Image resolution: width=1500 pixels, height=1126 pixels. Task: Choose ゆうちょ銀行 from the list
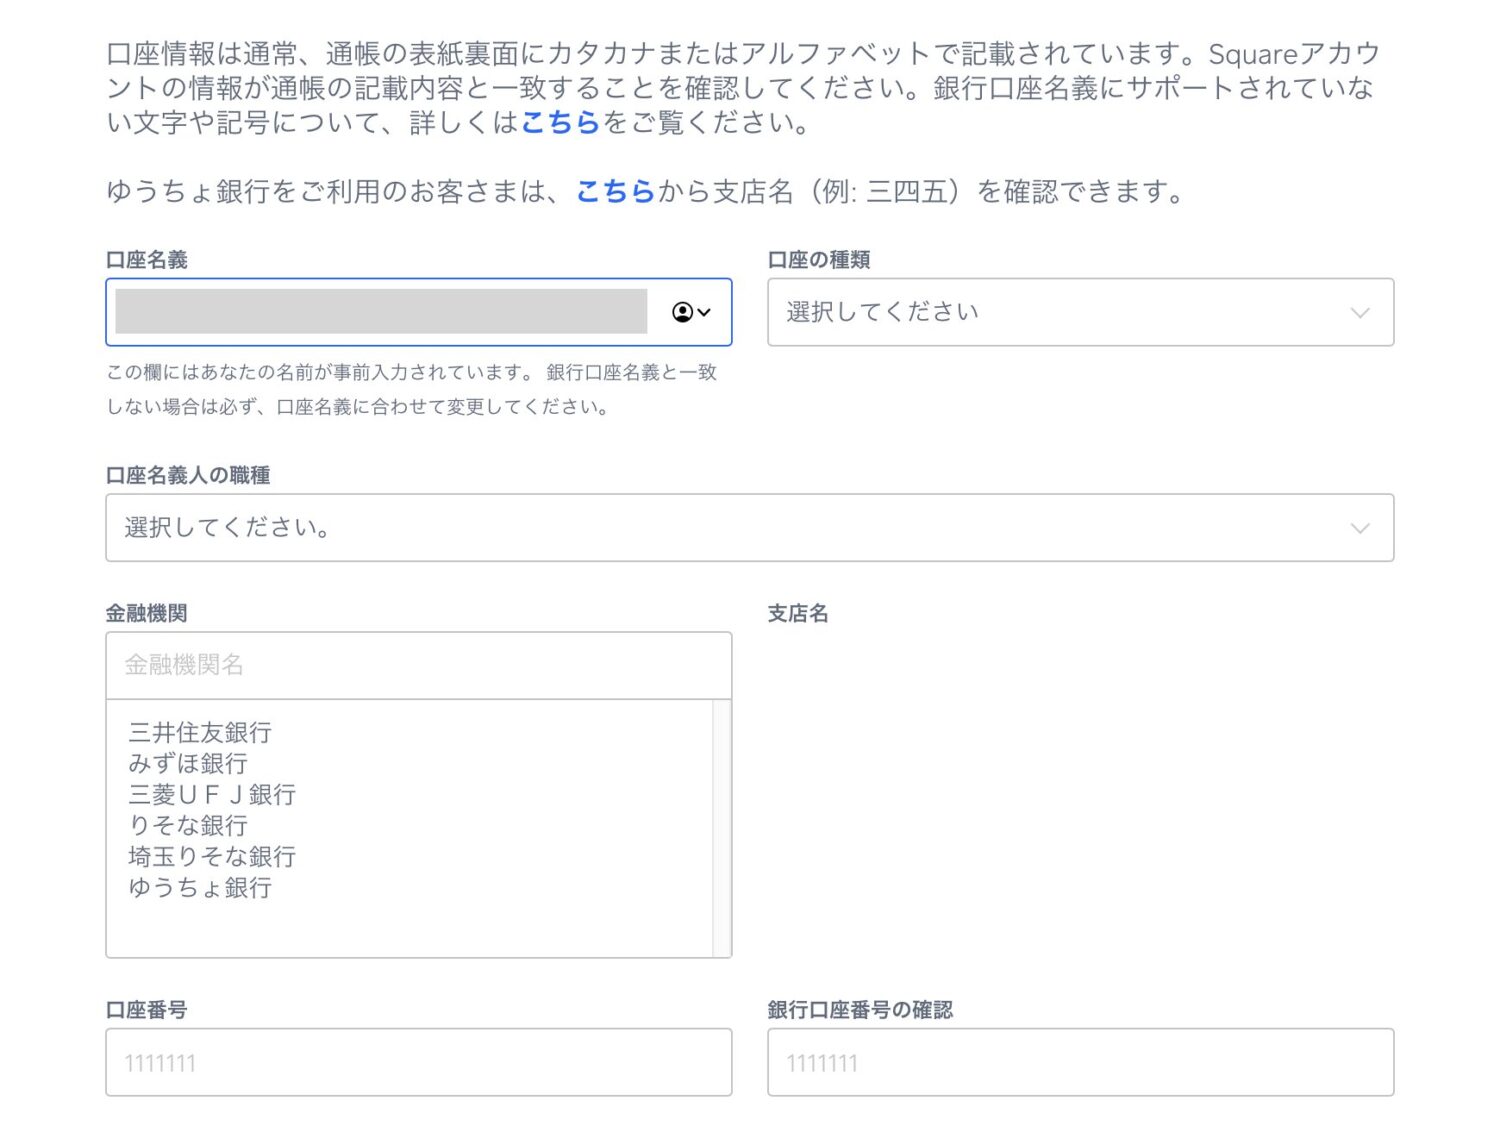tap(201, 888)
